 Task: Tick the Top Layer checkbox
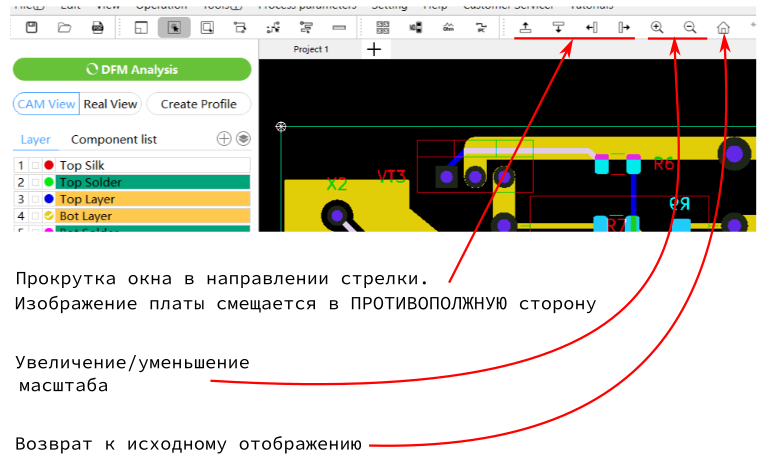click(35, 199)
